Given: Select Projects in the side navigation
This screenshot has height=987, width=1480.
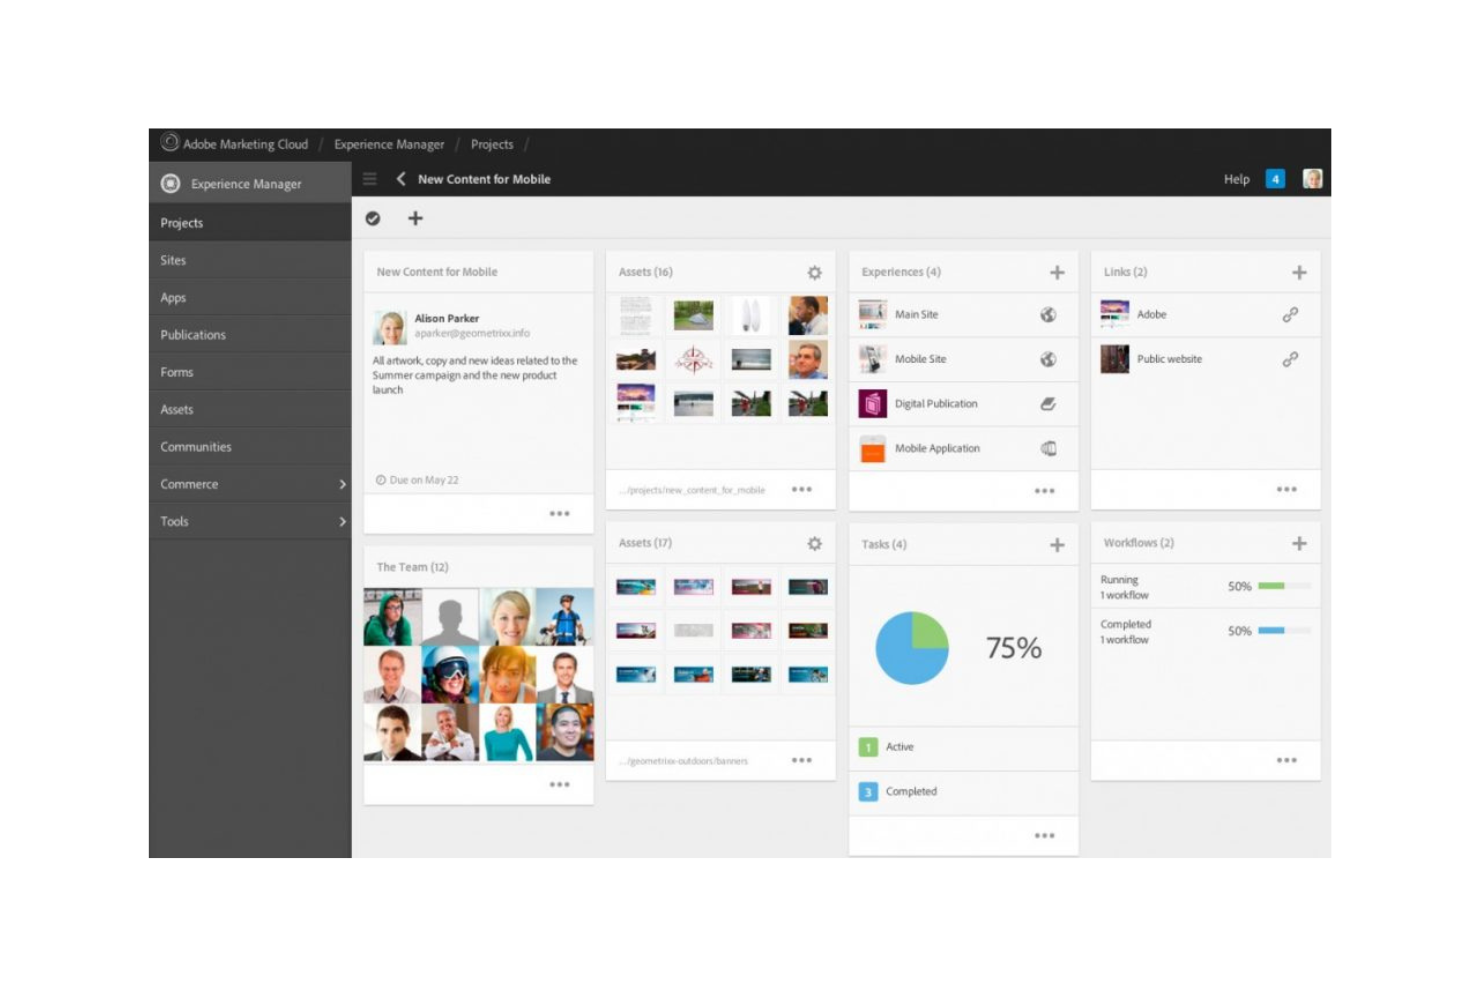Looking at the screenshot, I should pyautogui.click(x=250, y=223).
